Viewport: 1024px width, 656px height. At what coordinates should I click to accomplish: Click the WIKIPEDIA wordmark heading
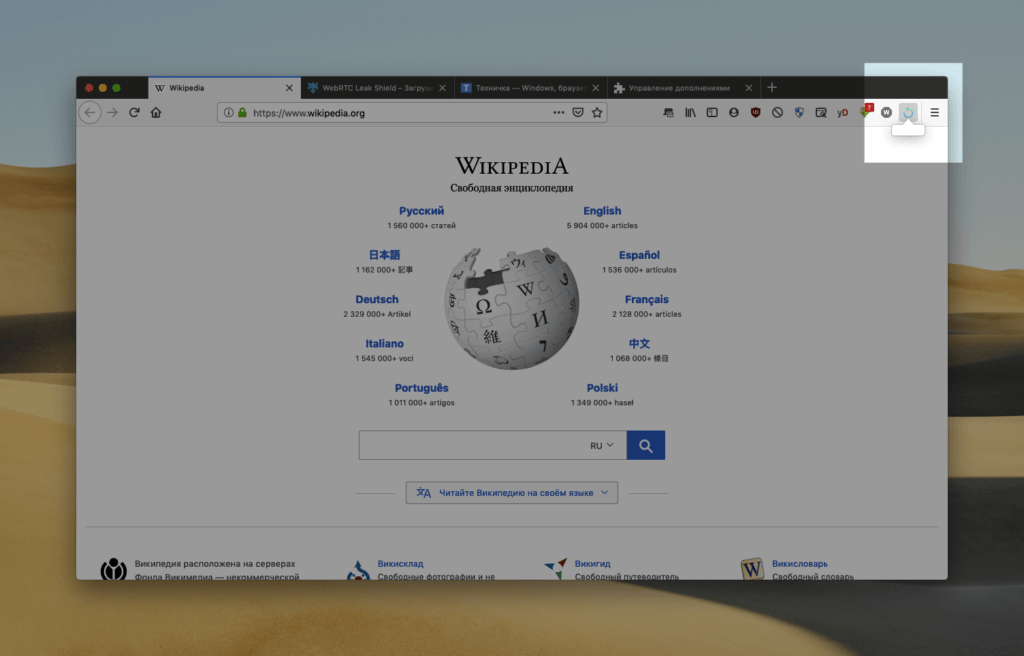[x=512, y=165]
